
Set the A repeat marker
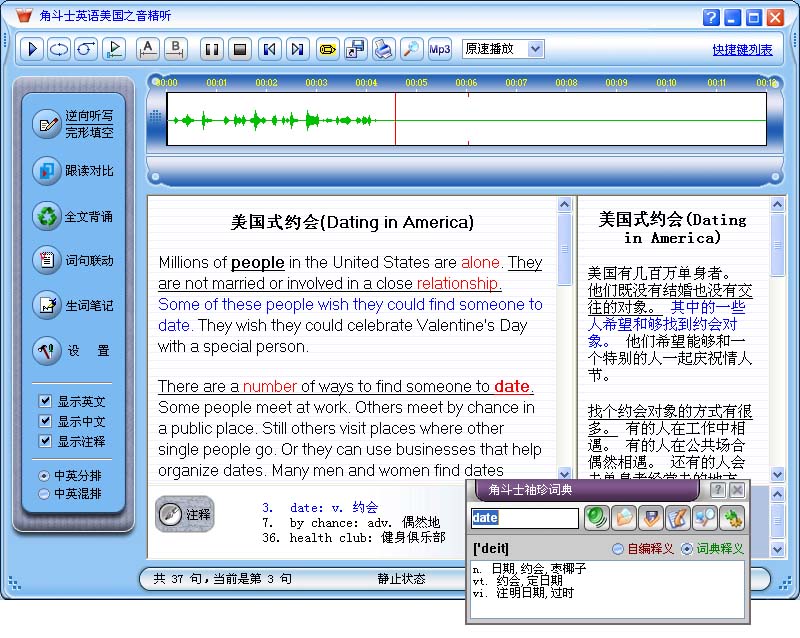(148, 49)
